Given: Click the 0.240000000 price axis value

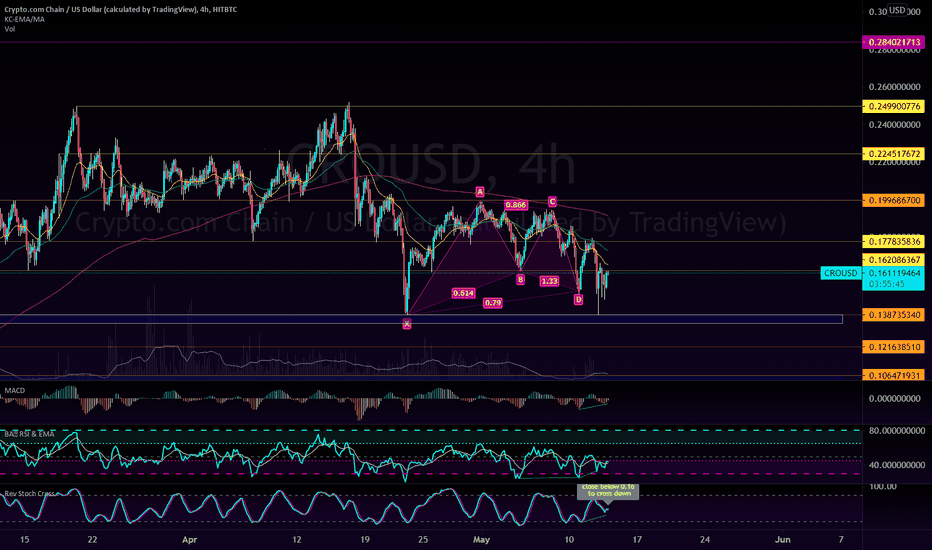Looking at the screenshot, I should click(895, 125).
